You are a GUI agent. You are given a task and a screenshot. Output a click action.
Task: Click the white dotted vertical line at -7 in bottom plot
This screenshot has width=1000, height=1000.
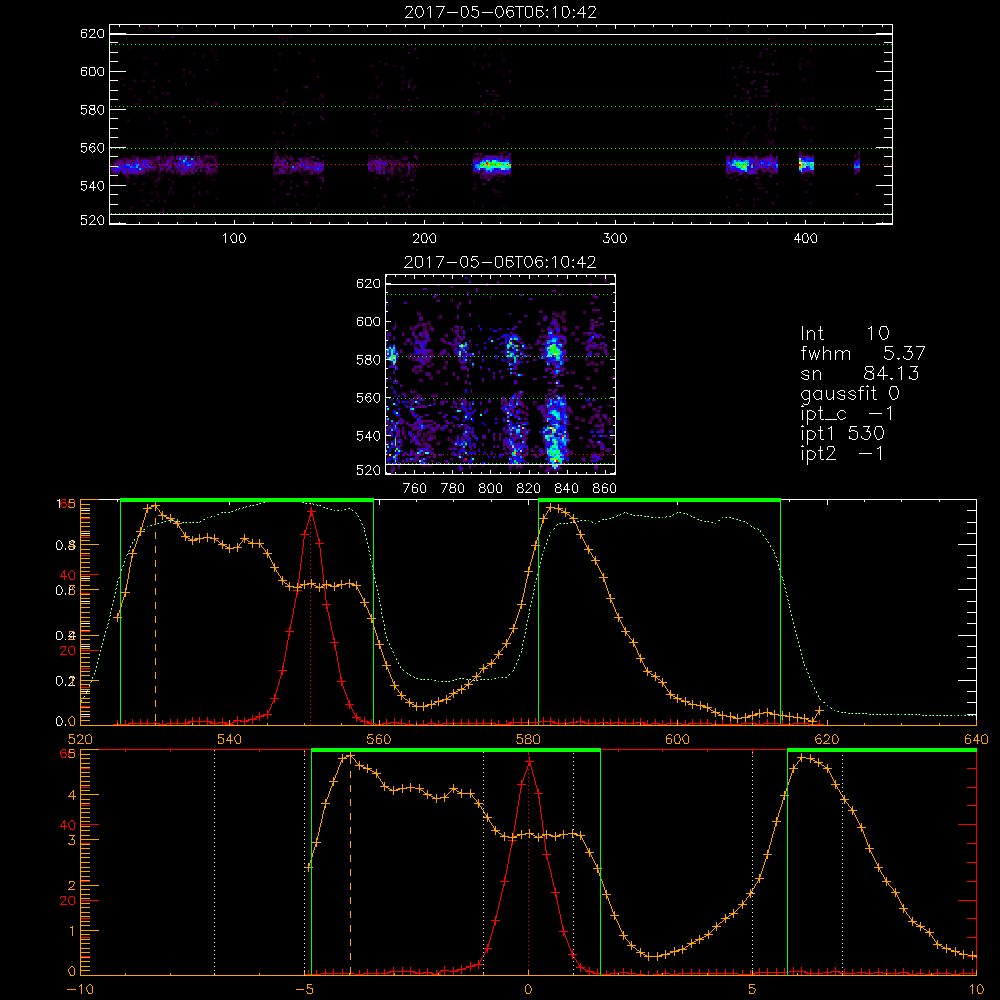(214, 862)
